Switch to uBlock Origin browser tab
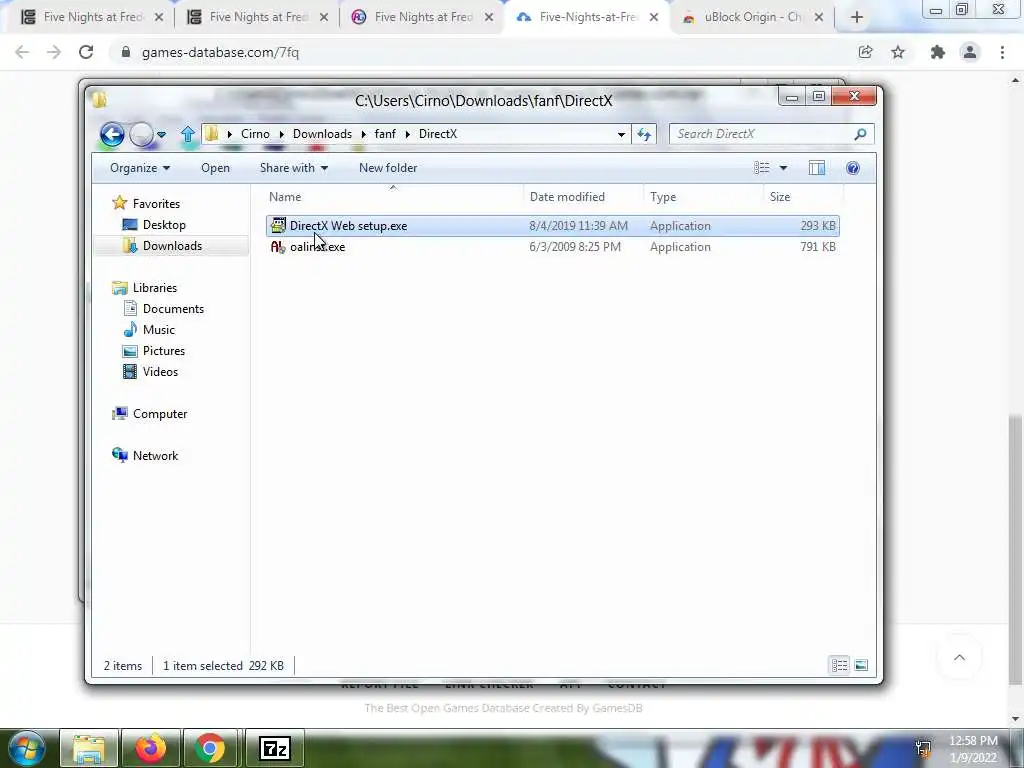The width and height of the screenshot is (1024, 768). click(752, 17)
